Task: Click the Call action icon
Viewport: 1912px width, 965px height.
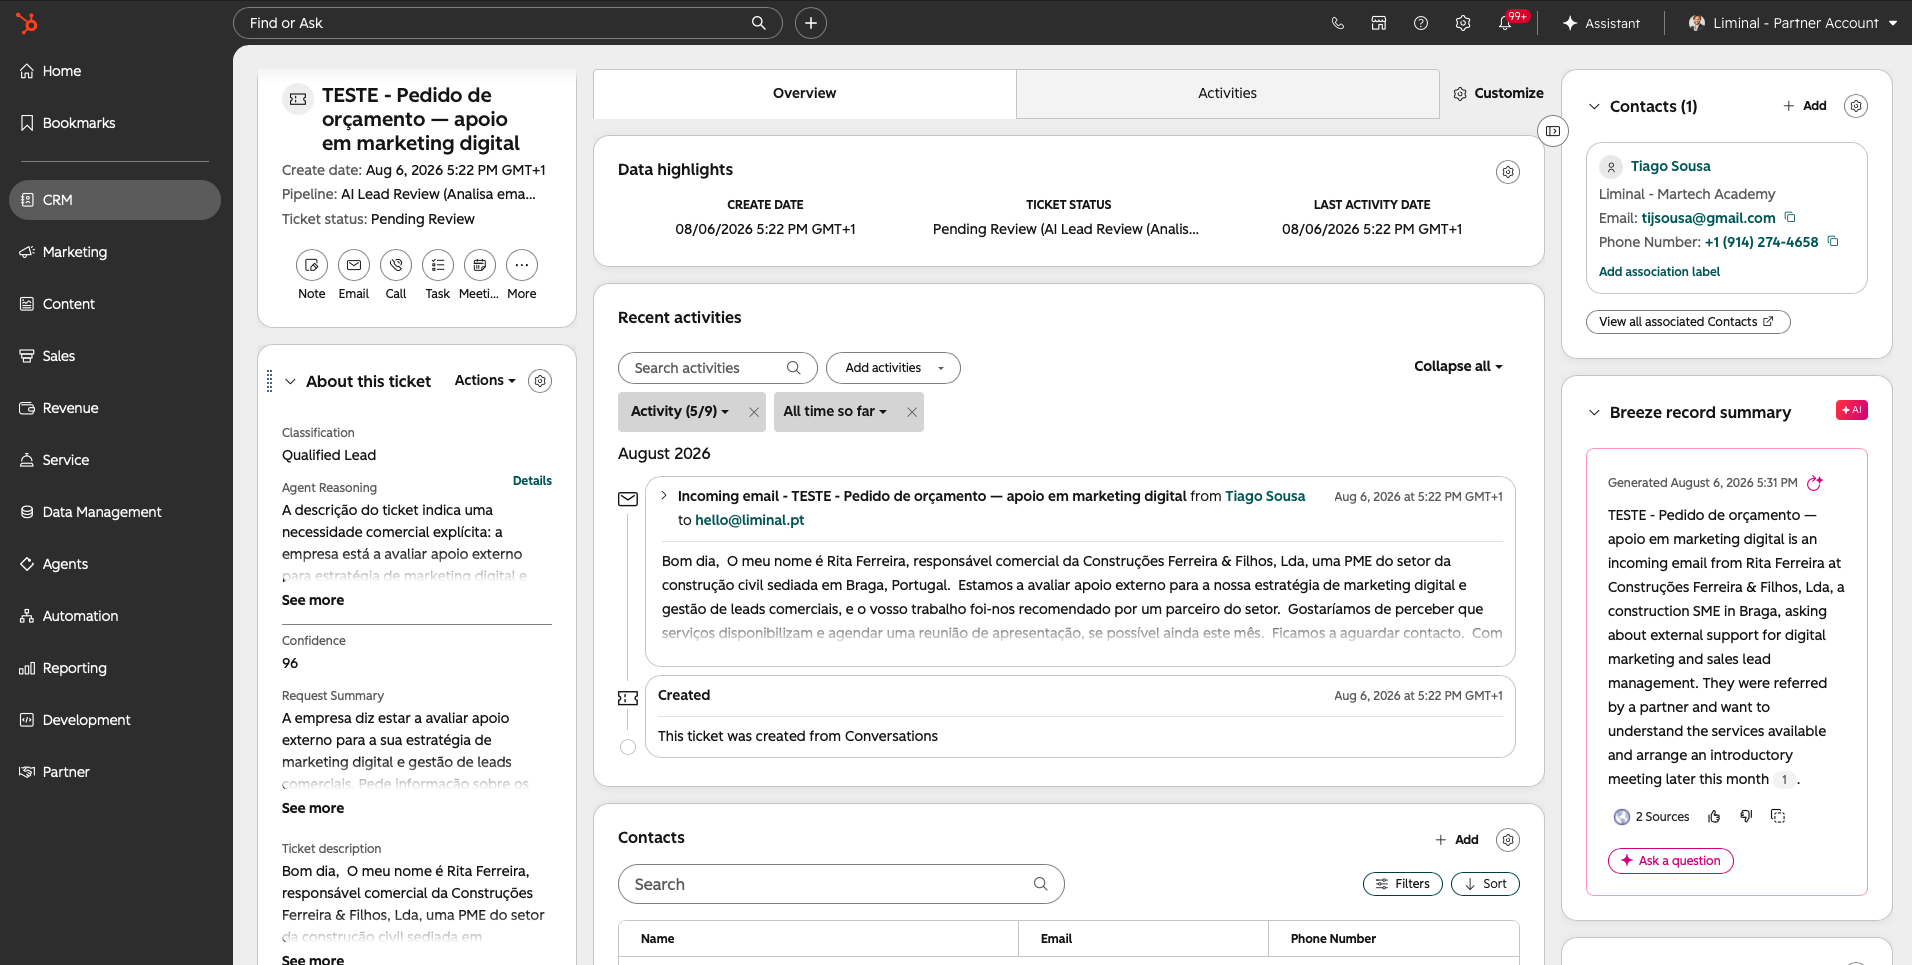Action: 396,265
